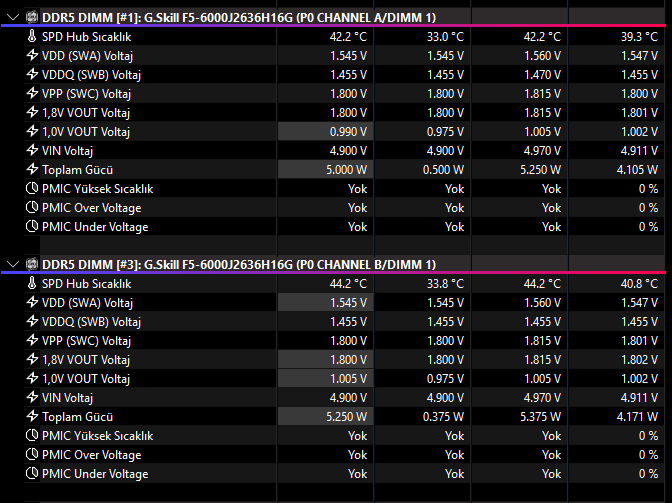Click bolt icon of DIMM #3 1,8V VOUT Voltaj
This screenshot has width=672, height=503.
point(32,359)
